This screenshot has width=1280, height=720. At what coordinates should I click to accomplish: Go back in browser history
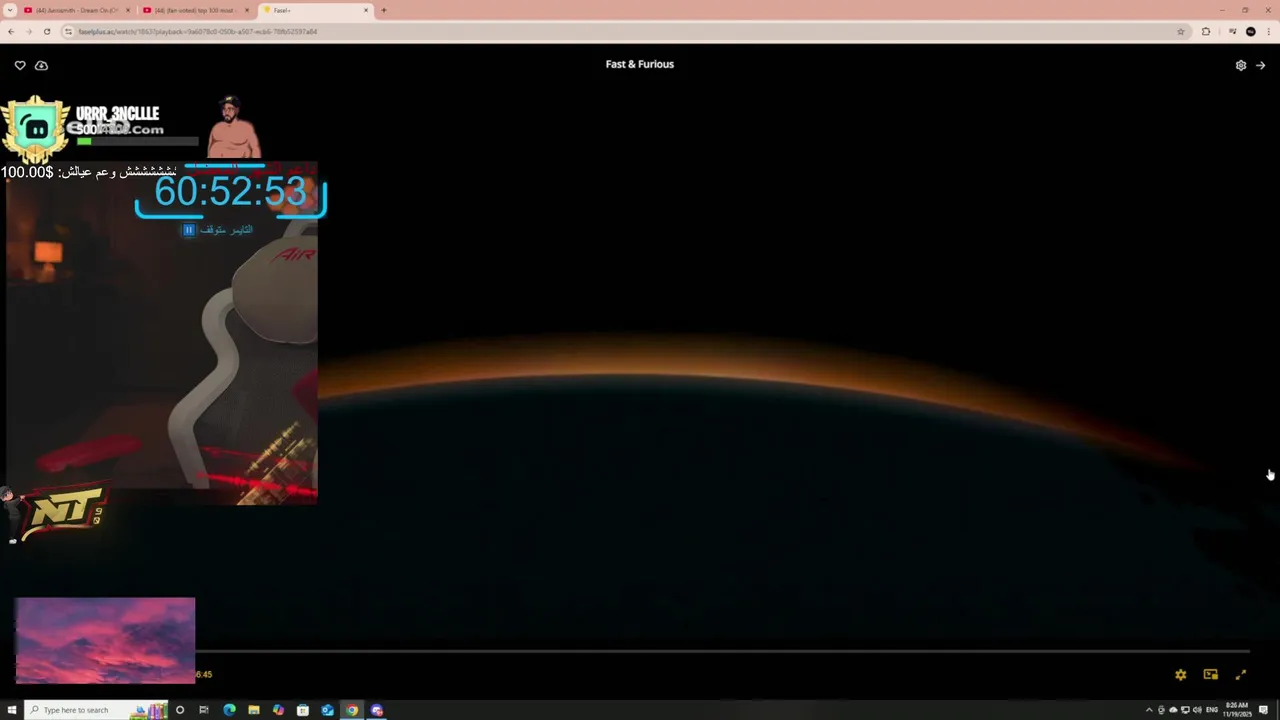point(10,31)
